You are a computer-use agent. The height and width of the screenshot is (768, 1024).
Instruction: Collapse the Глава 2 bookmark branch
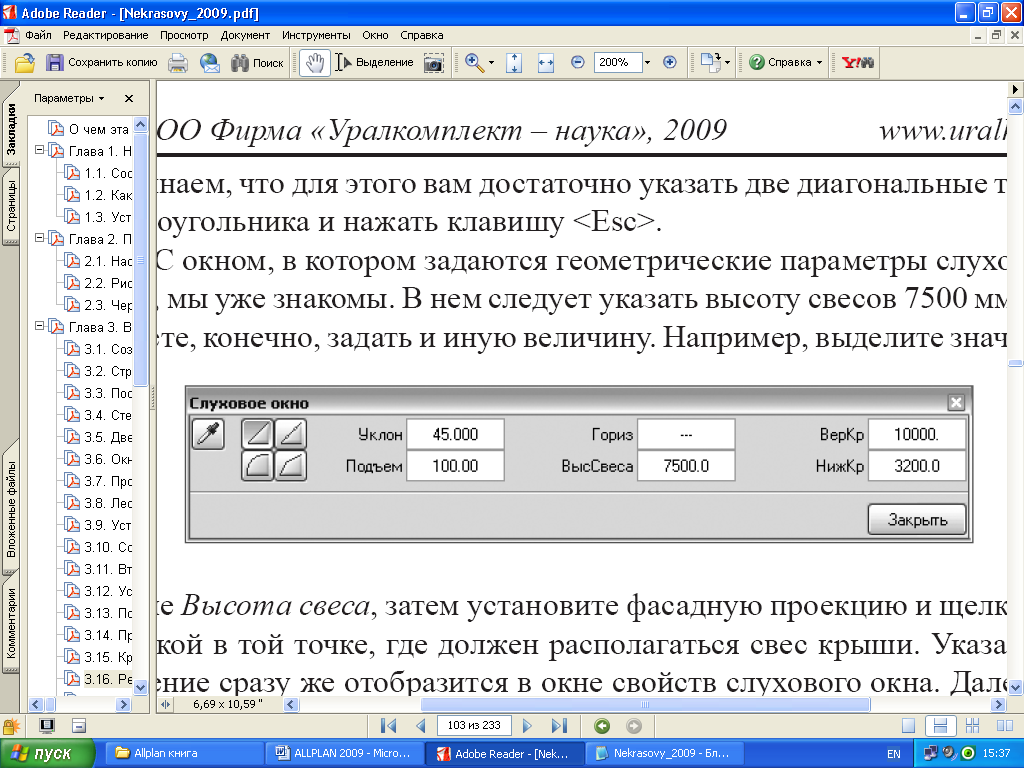[39, 238]
